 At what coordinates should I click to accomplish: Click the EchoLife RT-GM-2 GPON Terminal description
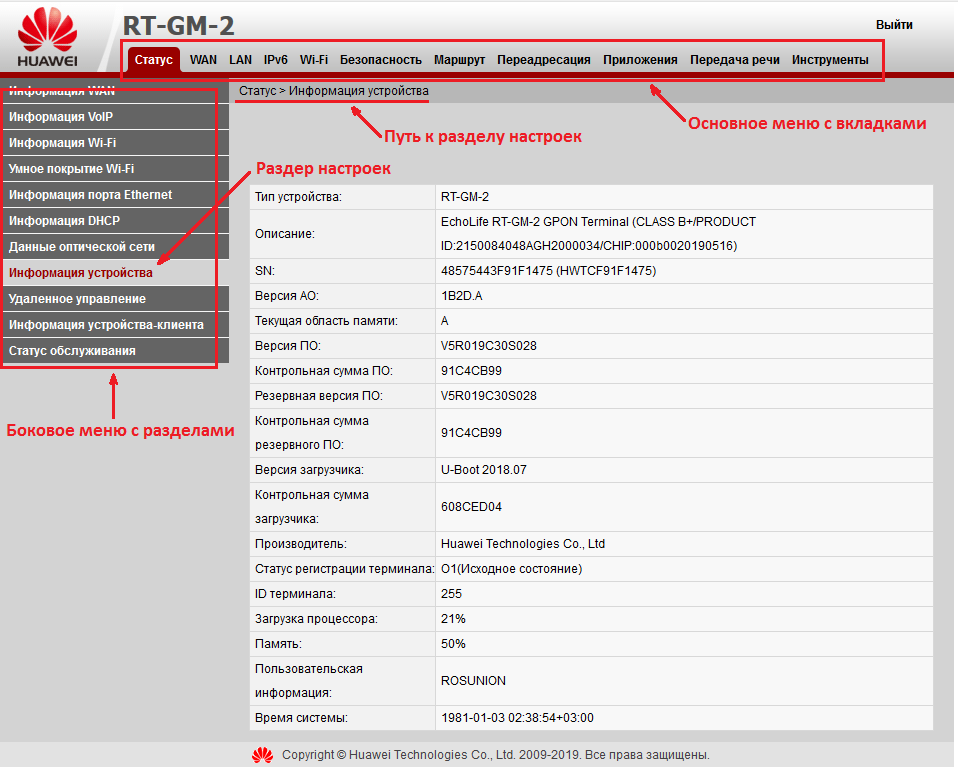pos(598,234)
